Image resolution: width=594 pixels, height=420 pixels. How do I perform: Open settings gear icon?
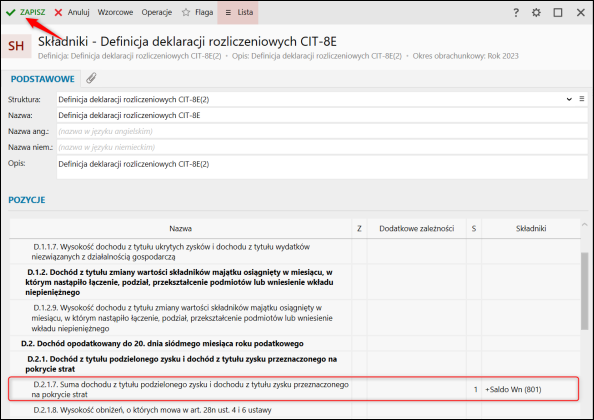[536, 12]
